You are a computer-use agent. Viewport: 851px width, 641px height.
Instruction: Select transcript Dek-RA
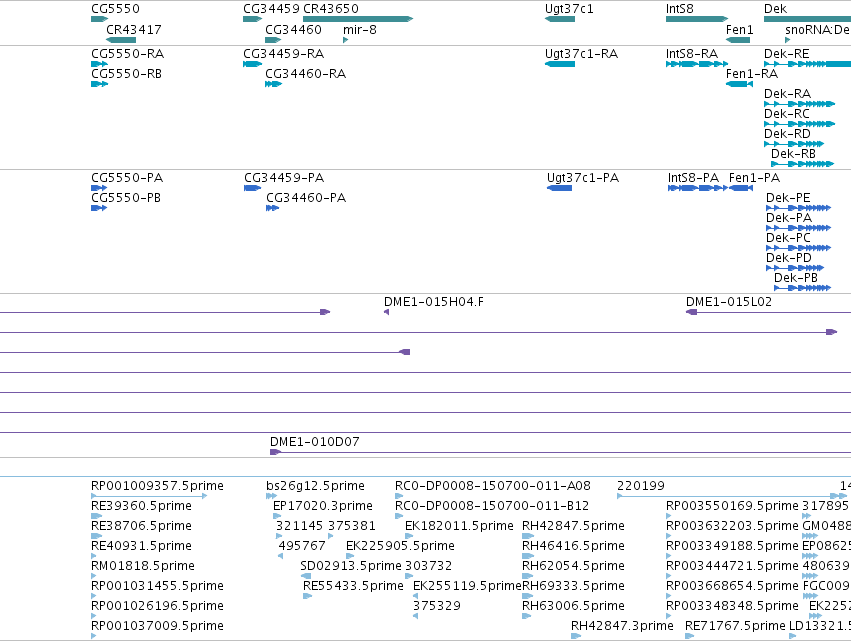[x=788, y=94]
